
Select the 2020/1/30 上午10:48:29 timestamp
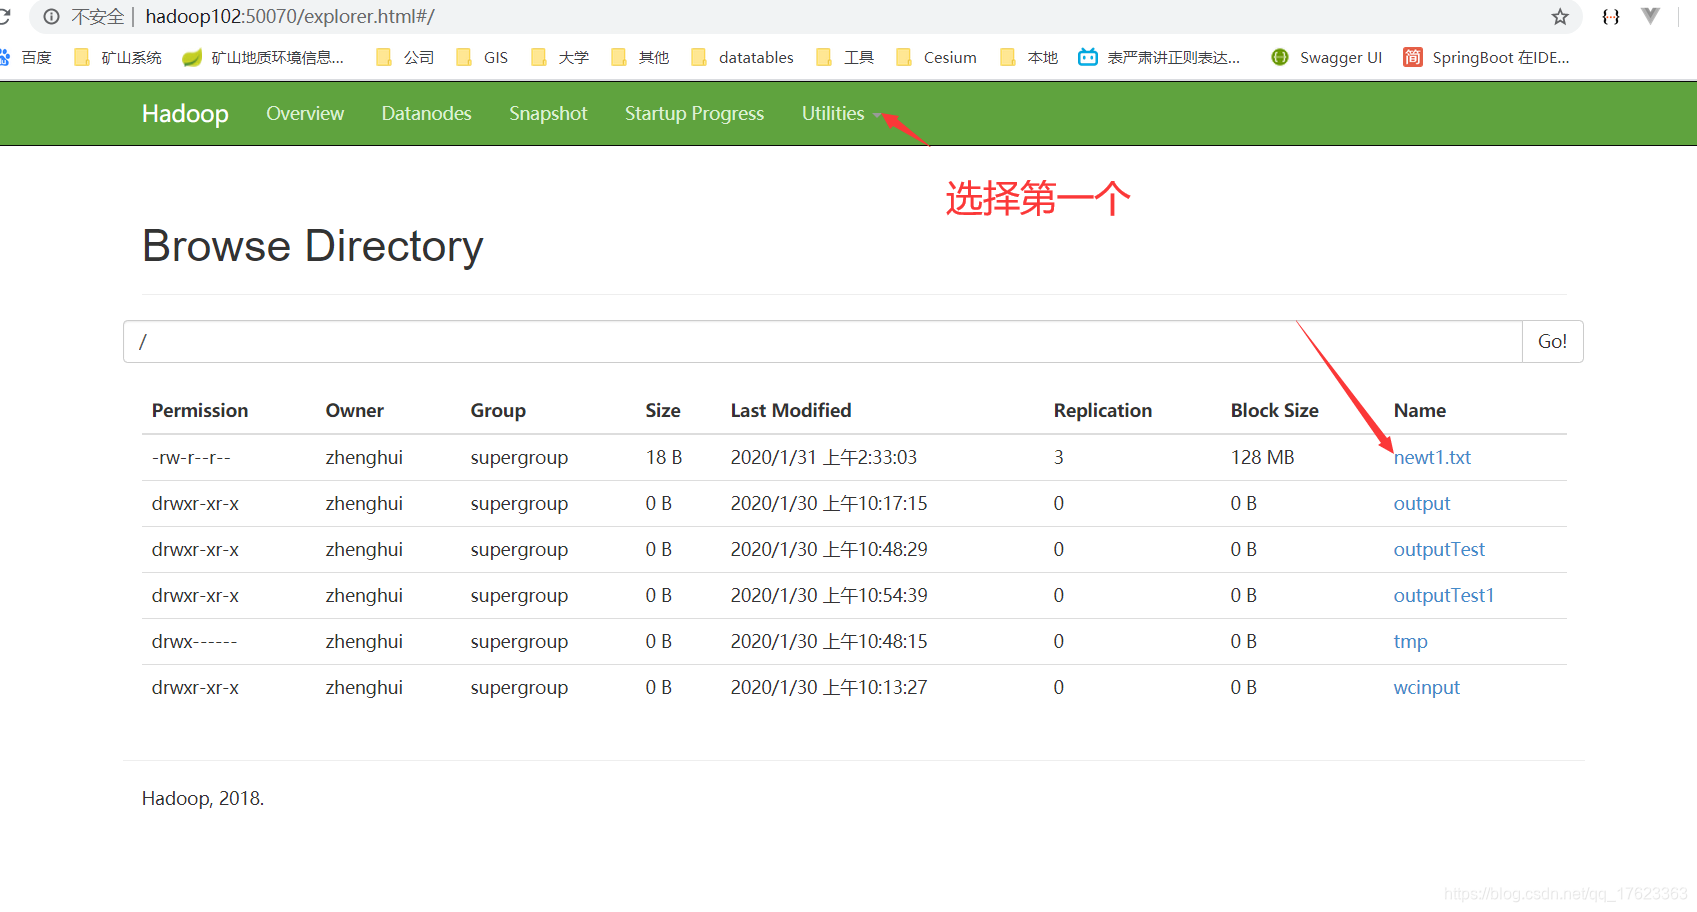829,550
